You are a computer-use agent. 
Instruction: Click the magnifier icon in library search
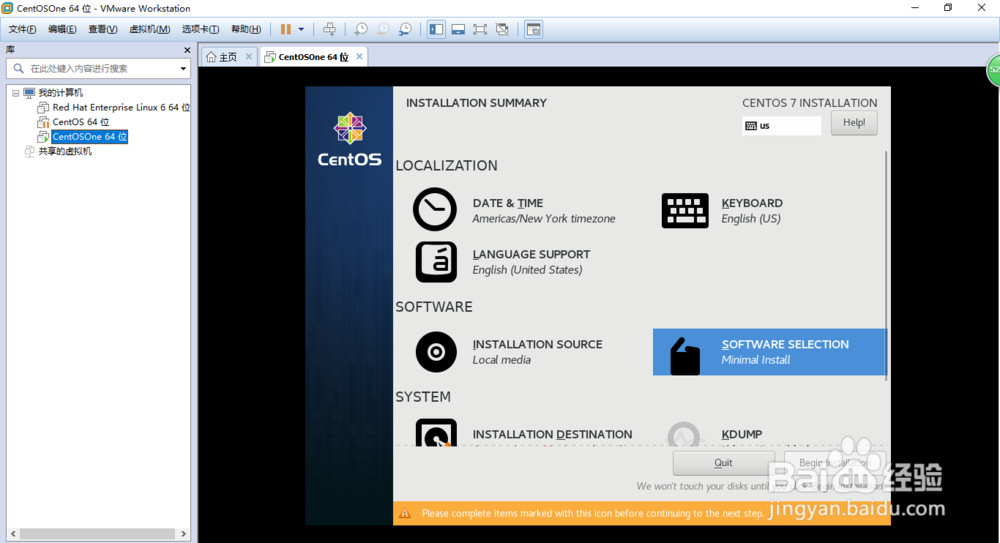pos(18,68)
